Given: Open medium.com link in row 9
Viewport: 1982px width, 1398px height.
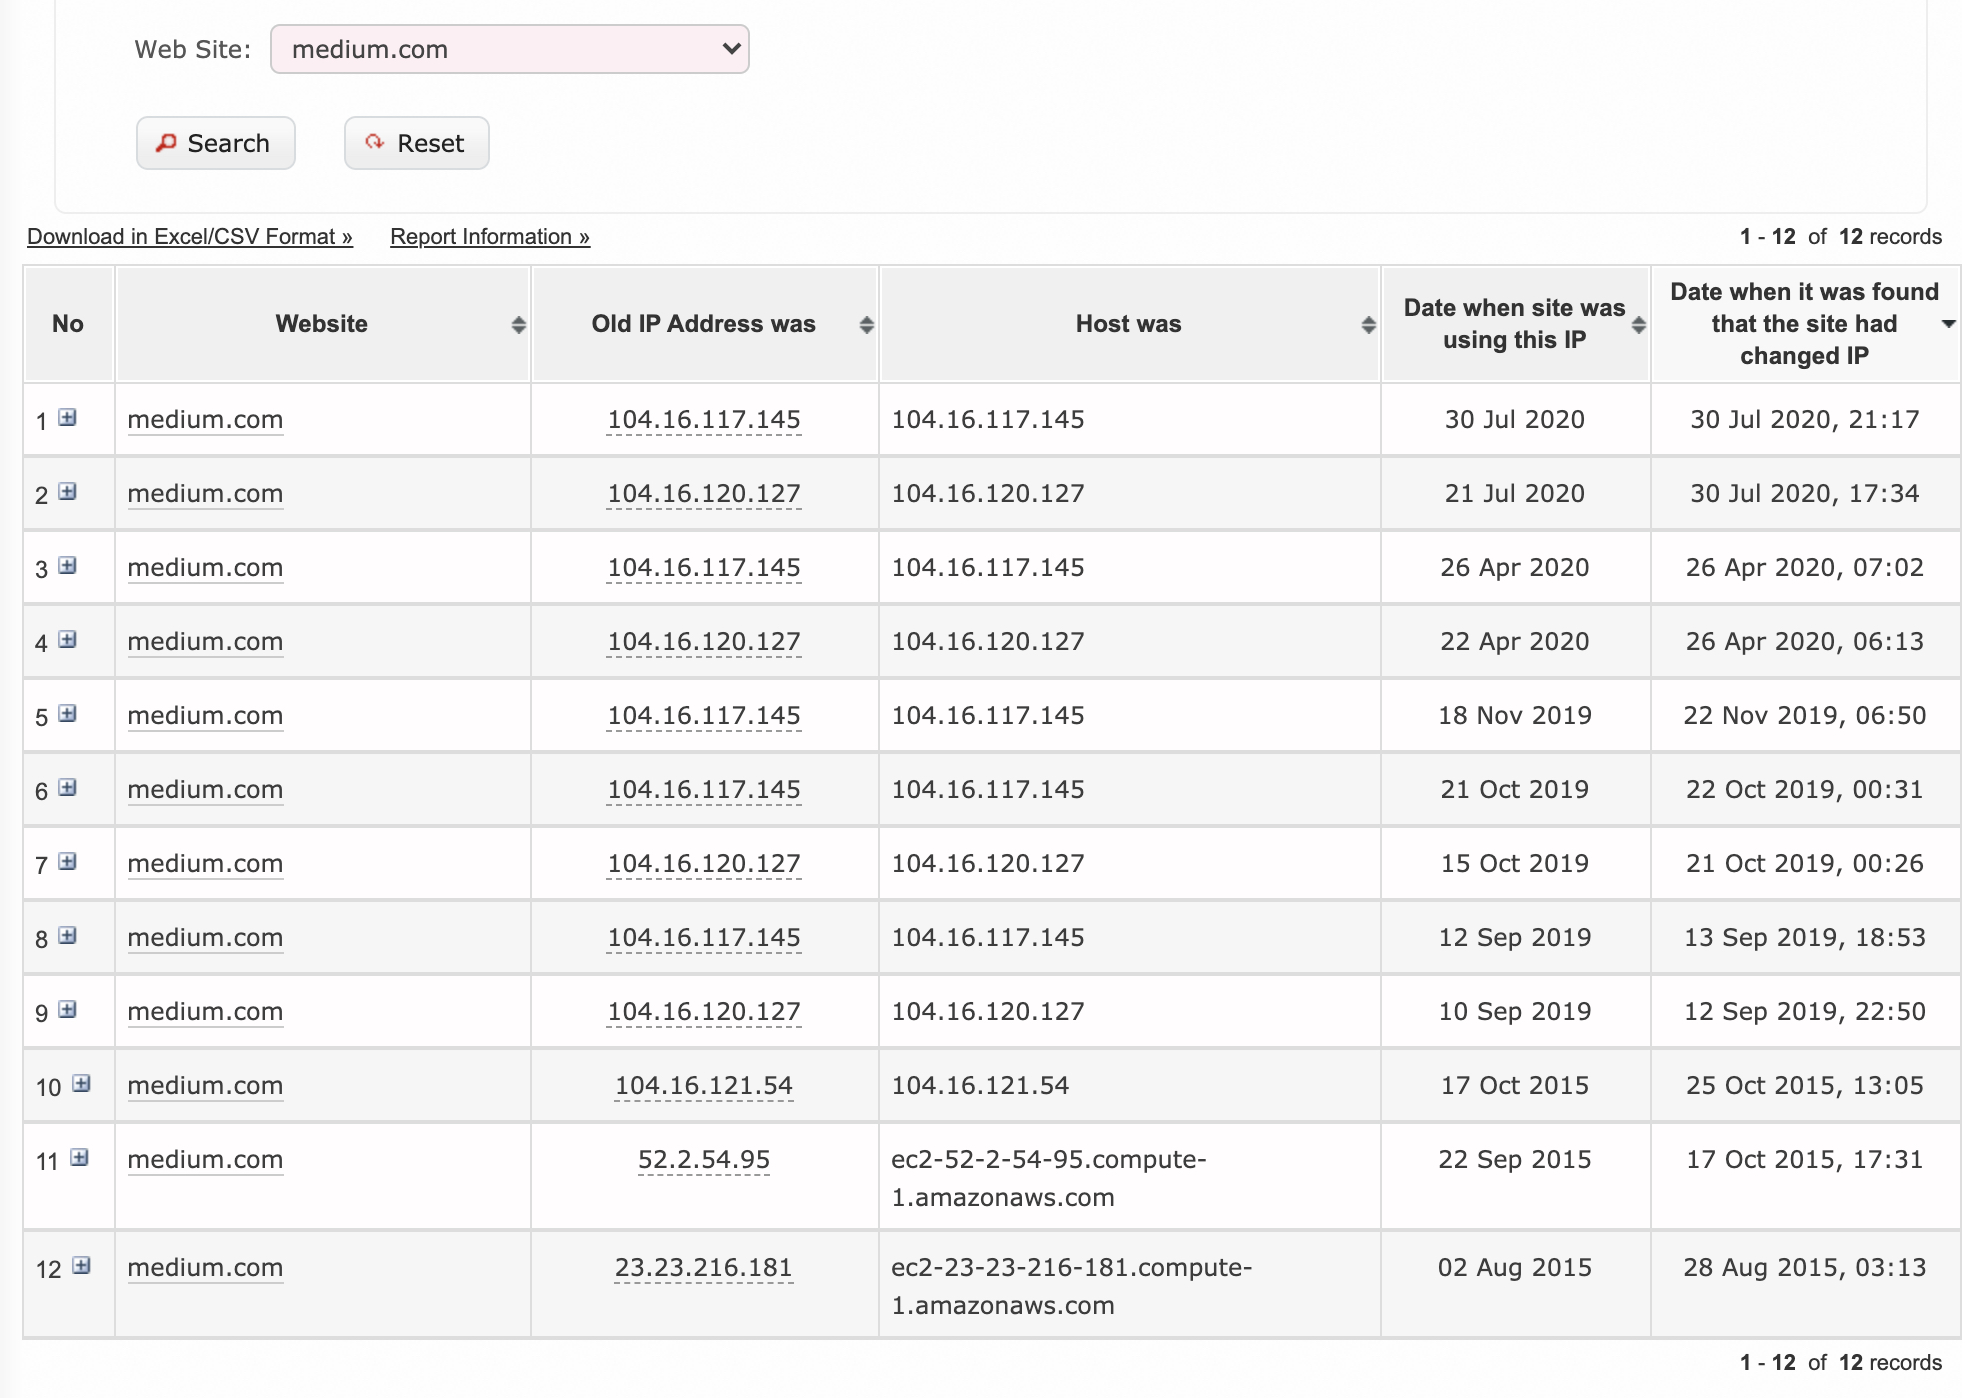Looking at the screenshot, I should pos(205,1012).
